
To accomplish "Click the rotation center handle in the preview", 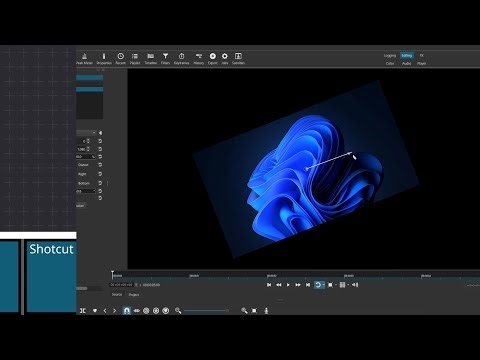I will [x=307, y=169].
